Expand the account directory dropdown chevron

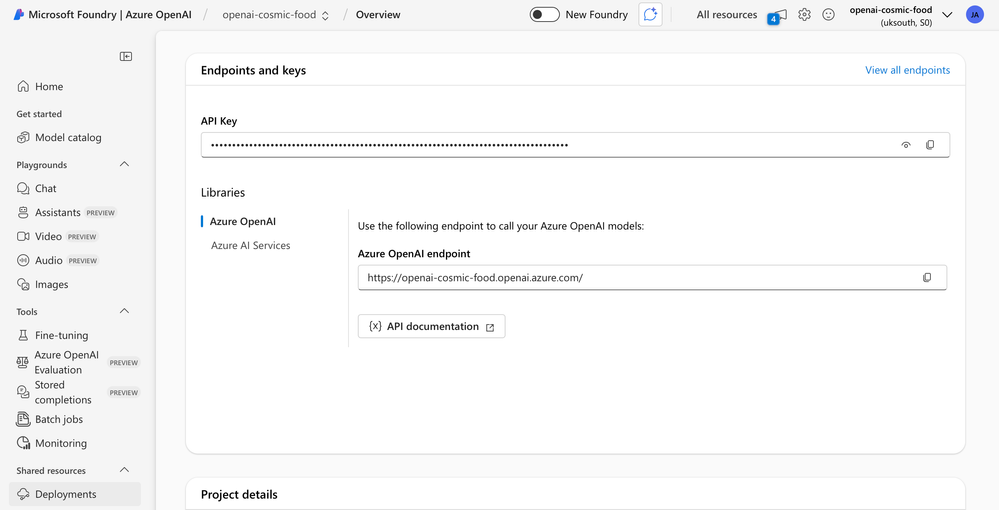tap(947, 15)
